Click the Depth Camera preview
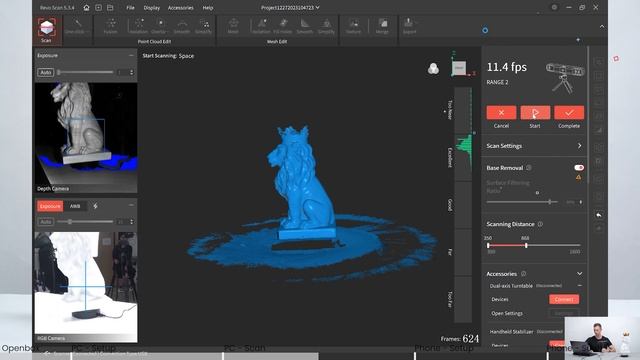 86,138
